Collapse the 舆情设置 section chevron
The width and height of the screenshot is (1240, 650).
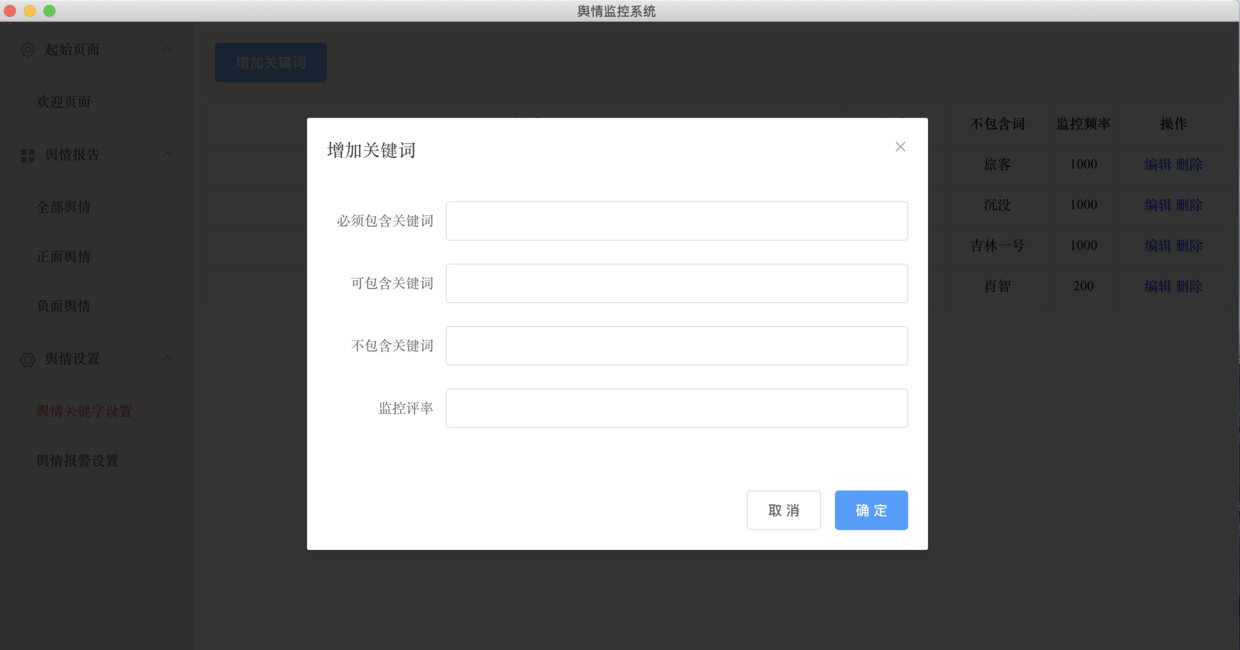pos(167,359)
